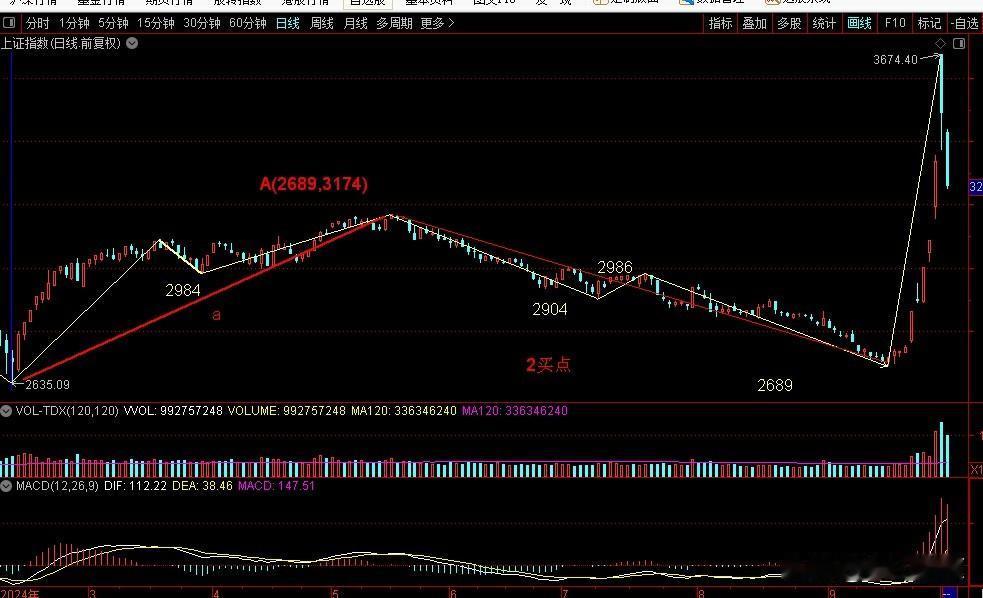The height and width of the screenshot is (598, 983).
Task: Select the 15分钟 period
Action: pyautogui.click(x=155, y=23)
